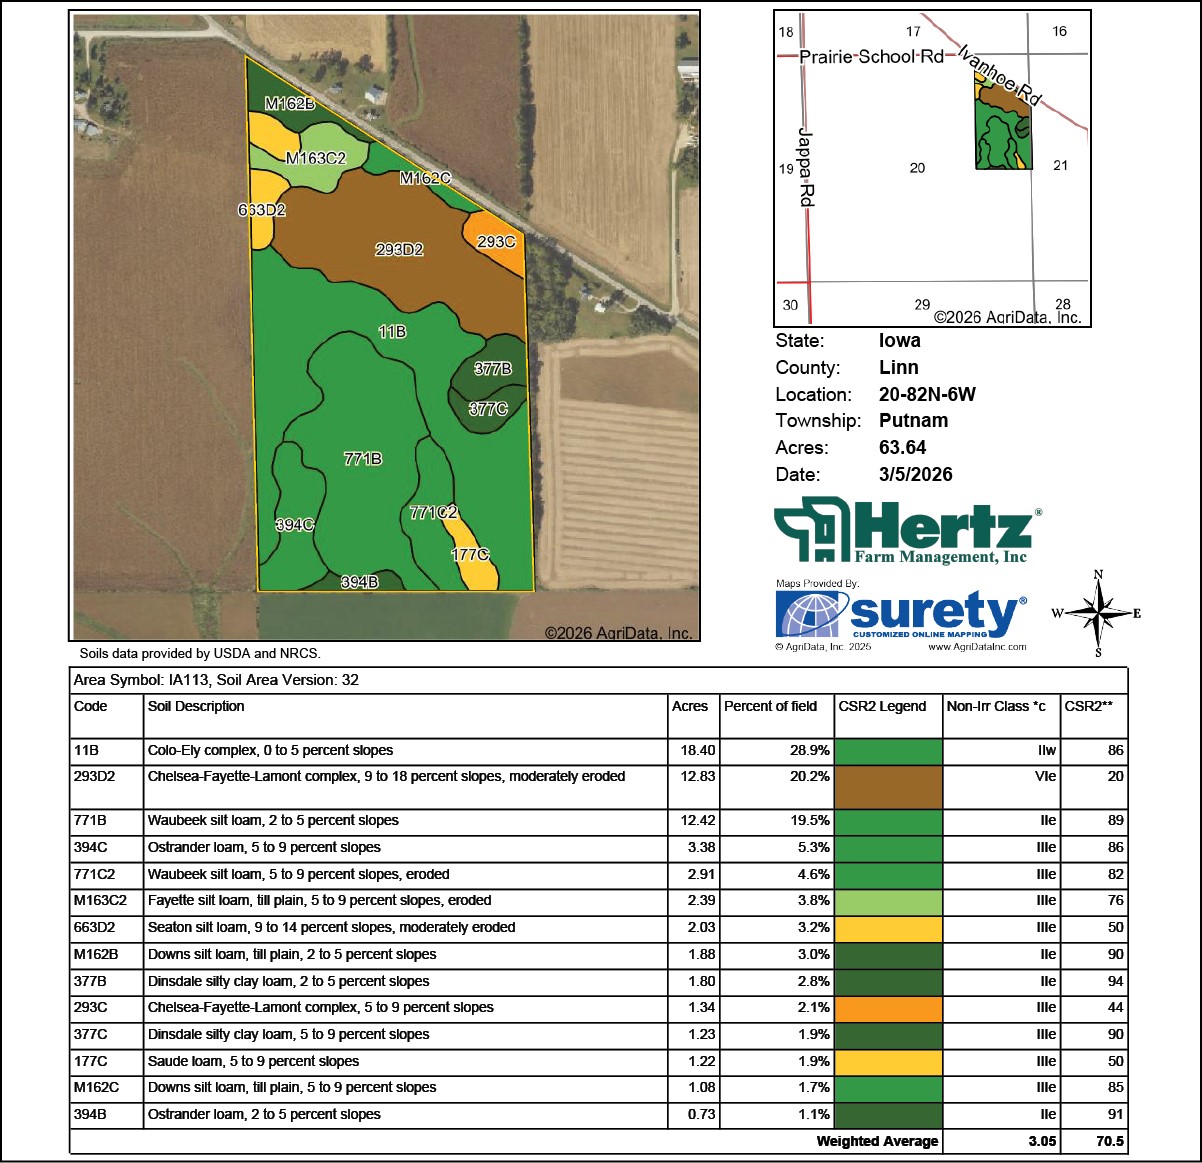Click the Weighted Average CSR2 value 70.5
The height and width of the screenshot is (1163, 1202).
point(1109,1141)
